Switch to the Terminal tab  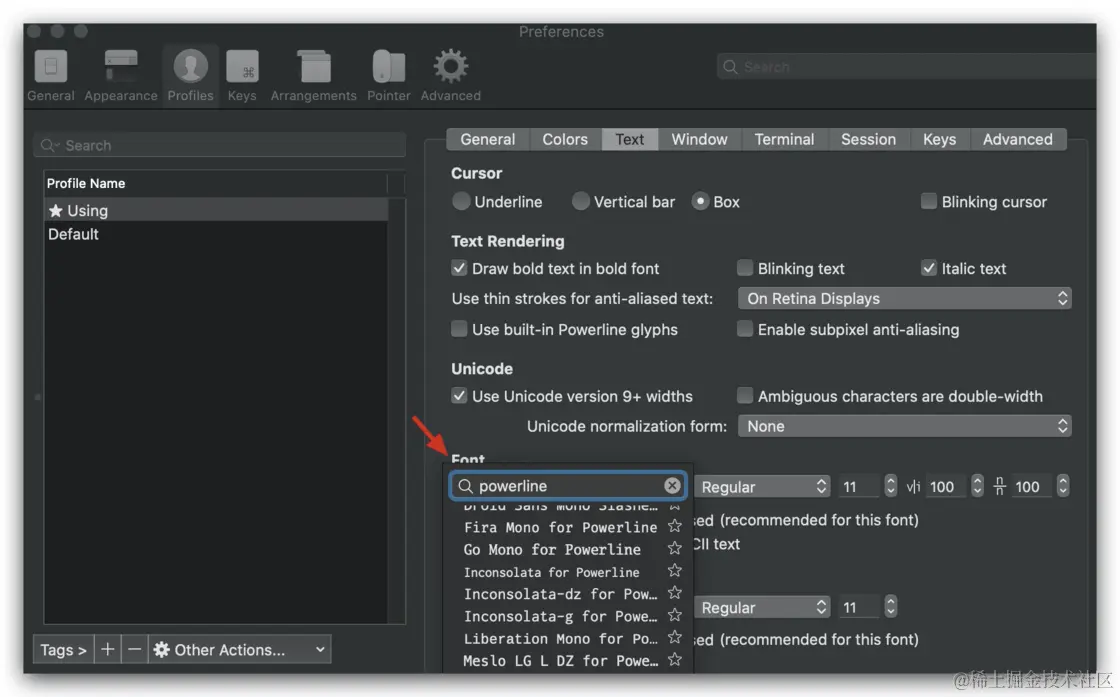(784, 139)
